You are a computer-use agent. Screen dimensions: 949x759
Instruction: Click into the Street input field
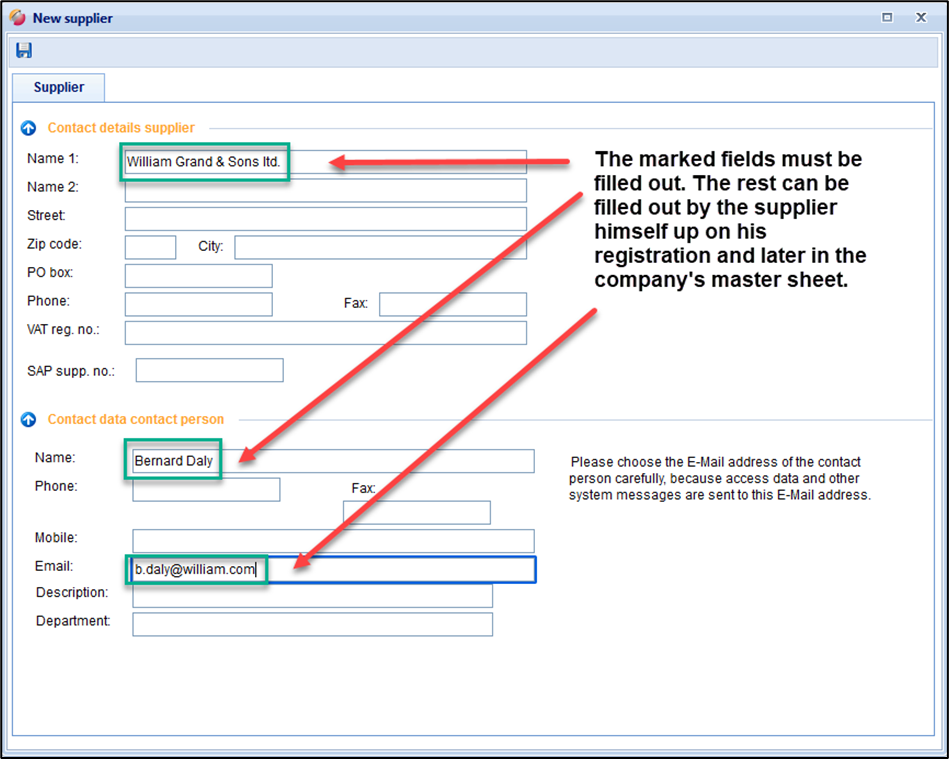[325, 219]
